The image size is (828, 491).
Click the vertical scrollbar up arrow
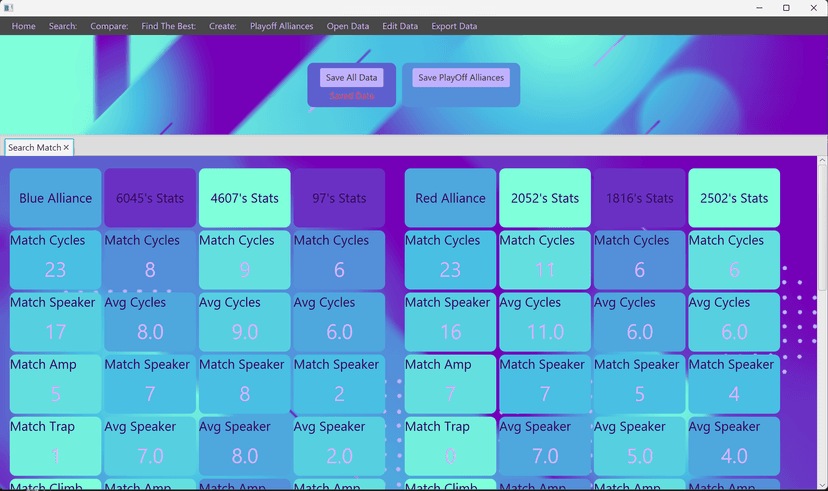tap(822, 161)
